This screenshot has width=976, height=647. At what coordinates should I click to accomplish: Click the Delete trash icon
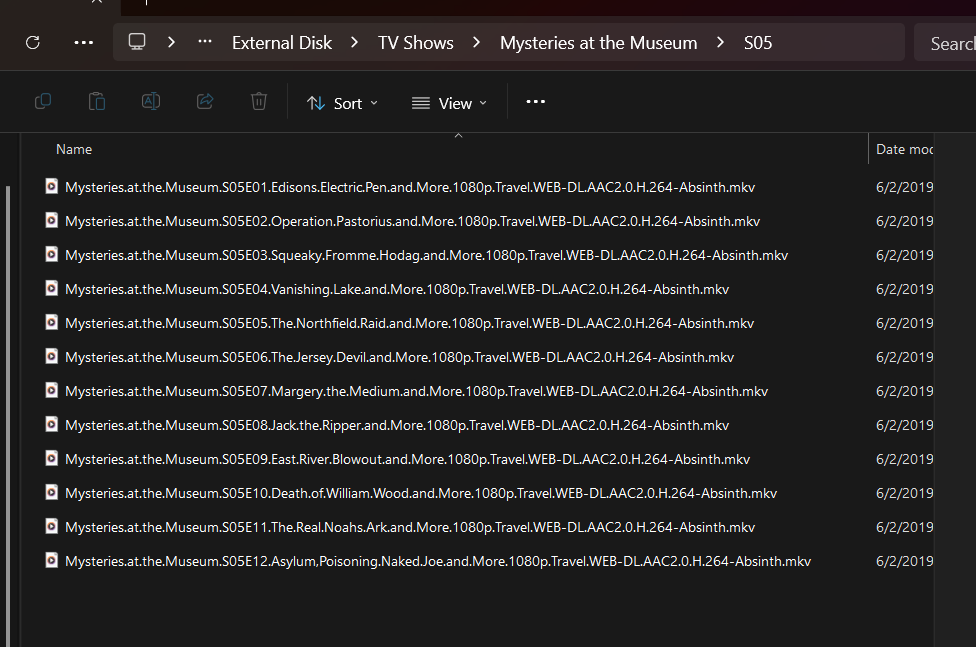[259, 102]
